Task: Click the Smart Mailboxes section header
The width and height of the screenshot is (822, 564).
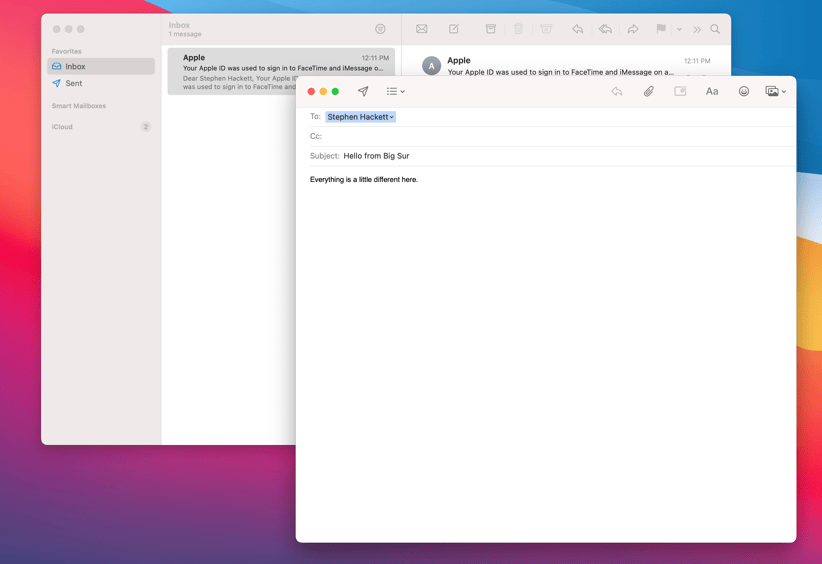Action: (79, 106)
